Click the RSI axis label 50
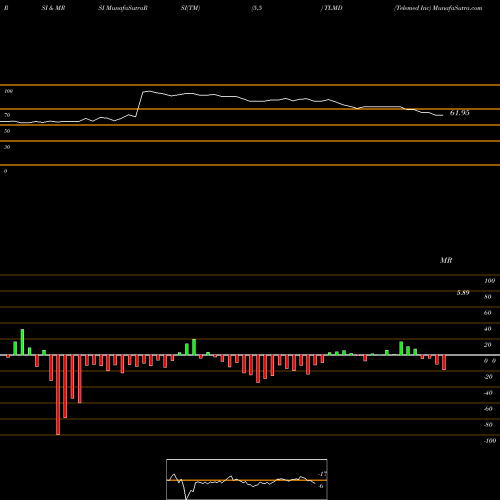 tap(7, 131)
